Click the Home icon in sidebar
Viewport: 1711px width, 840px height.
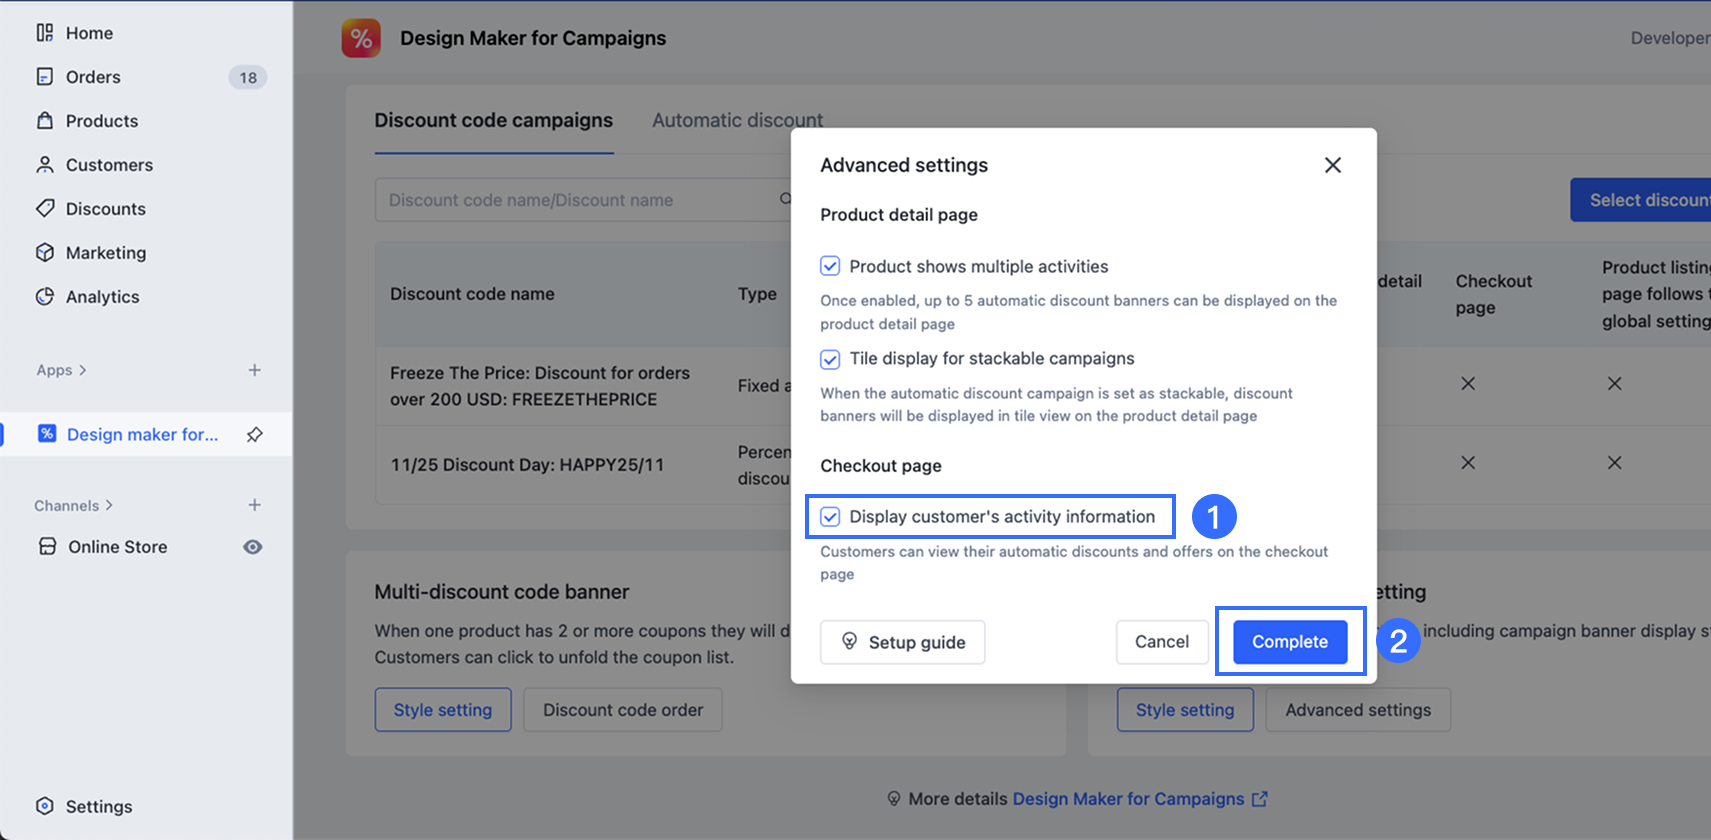[45, 33]
